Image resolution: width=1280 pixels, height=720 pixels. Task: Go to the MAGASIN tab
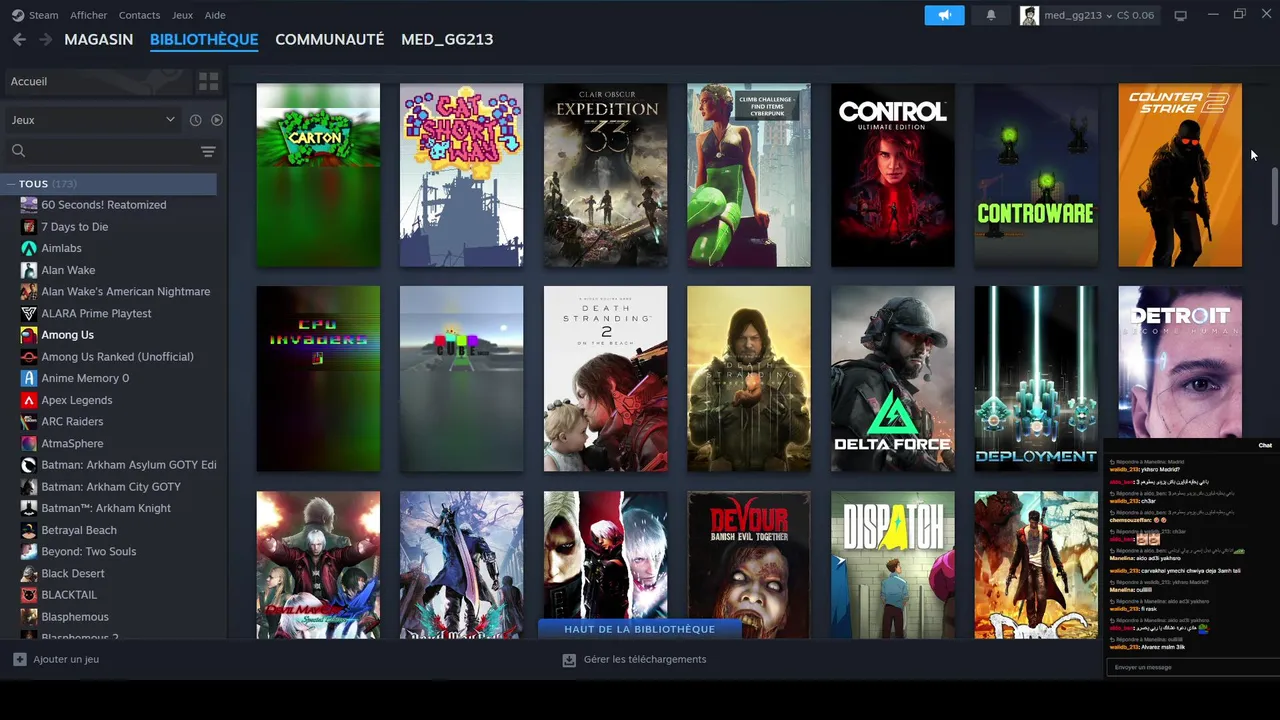(99, 39)
